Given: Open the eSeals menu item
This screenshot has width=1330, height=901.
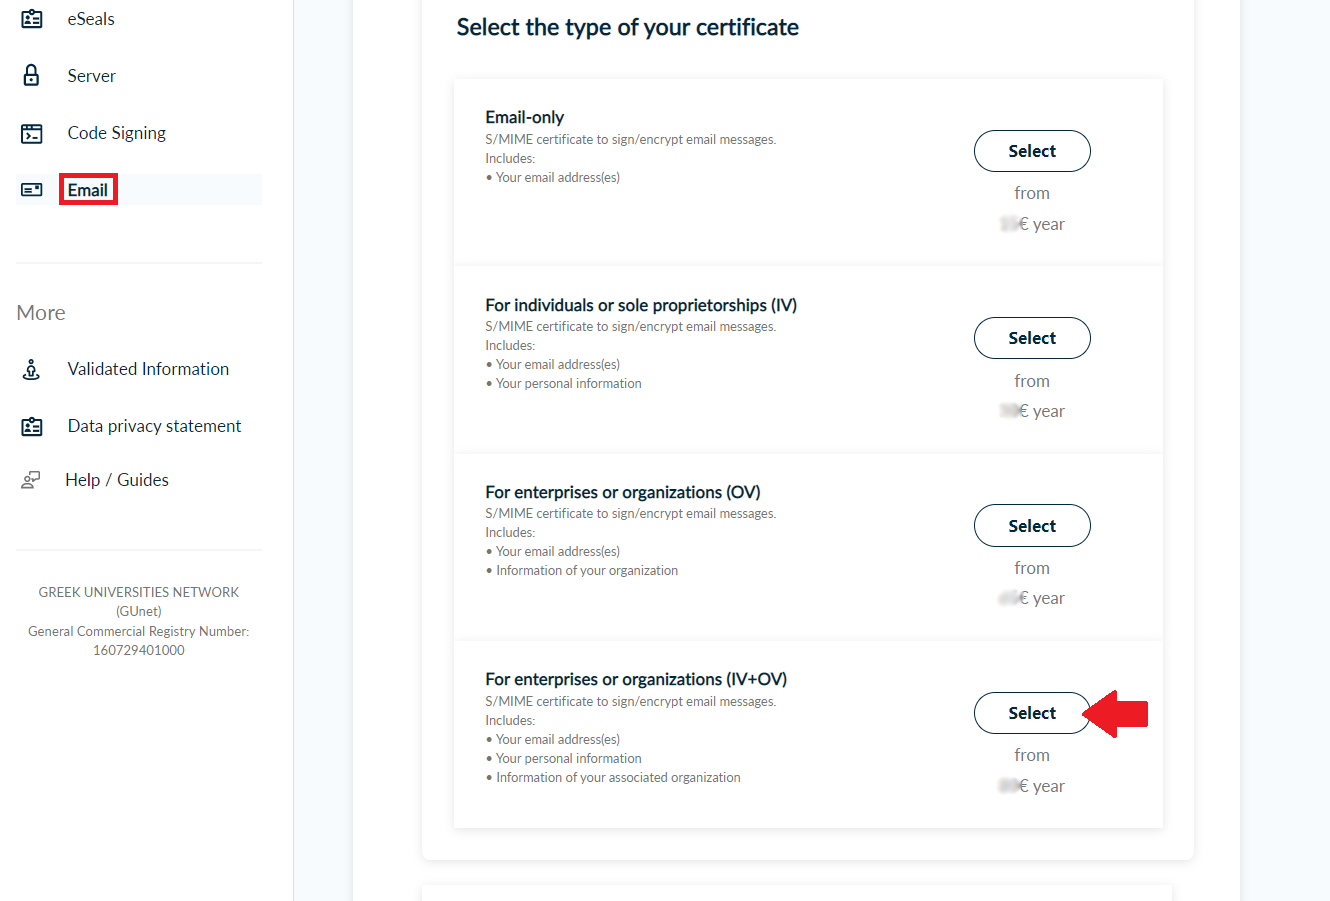Looking at the screenshot, I should 91,19.
